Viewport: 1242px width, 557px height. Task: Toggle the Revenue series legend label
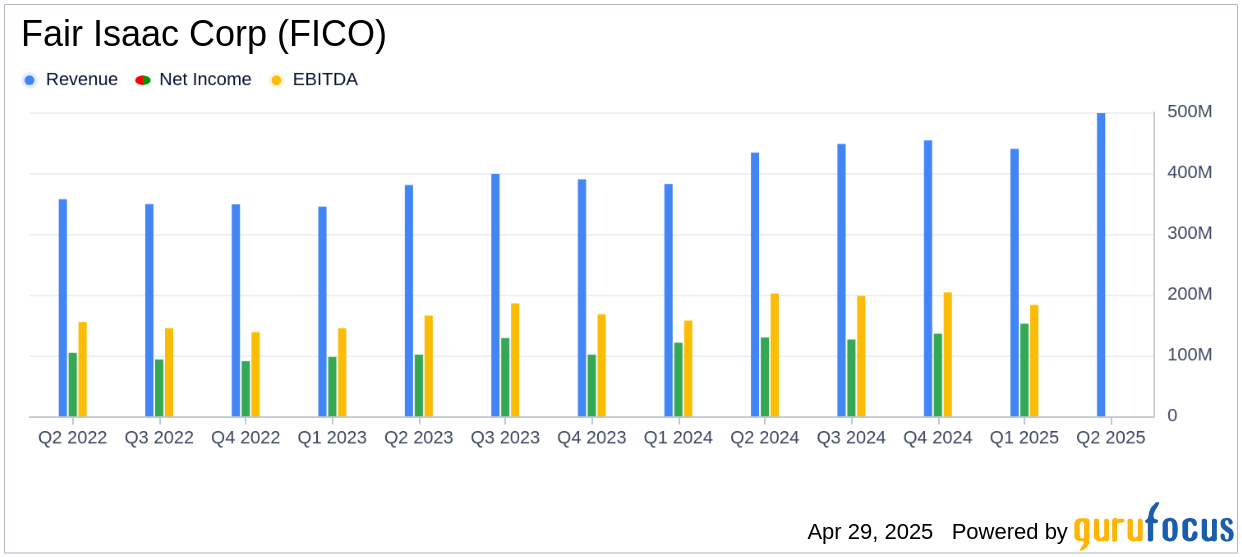coord(81,80)
